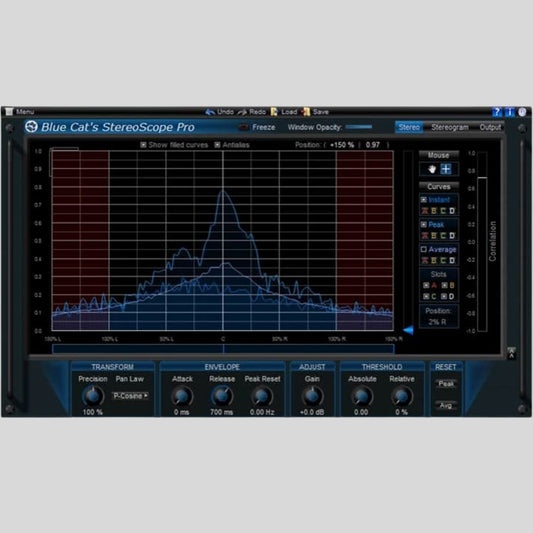Click the Precision knob
The image size is (533, 533).
pos(93,396)
